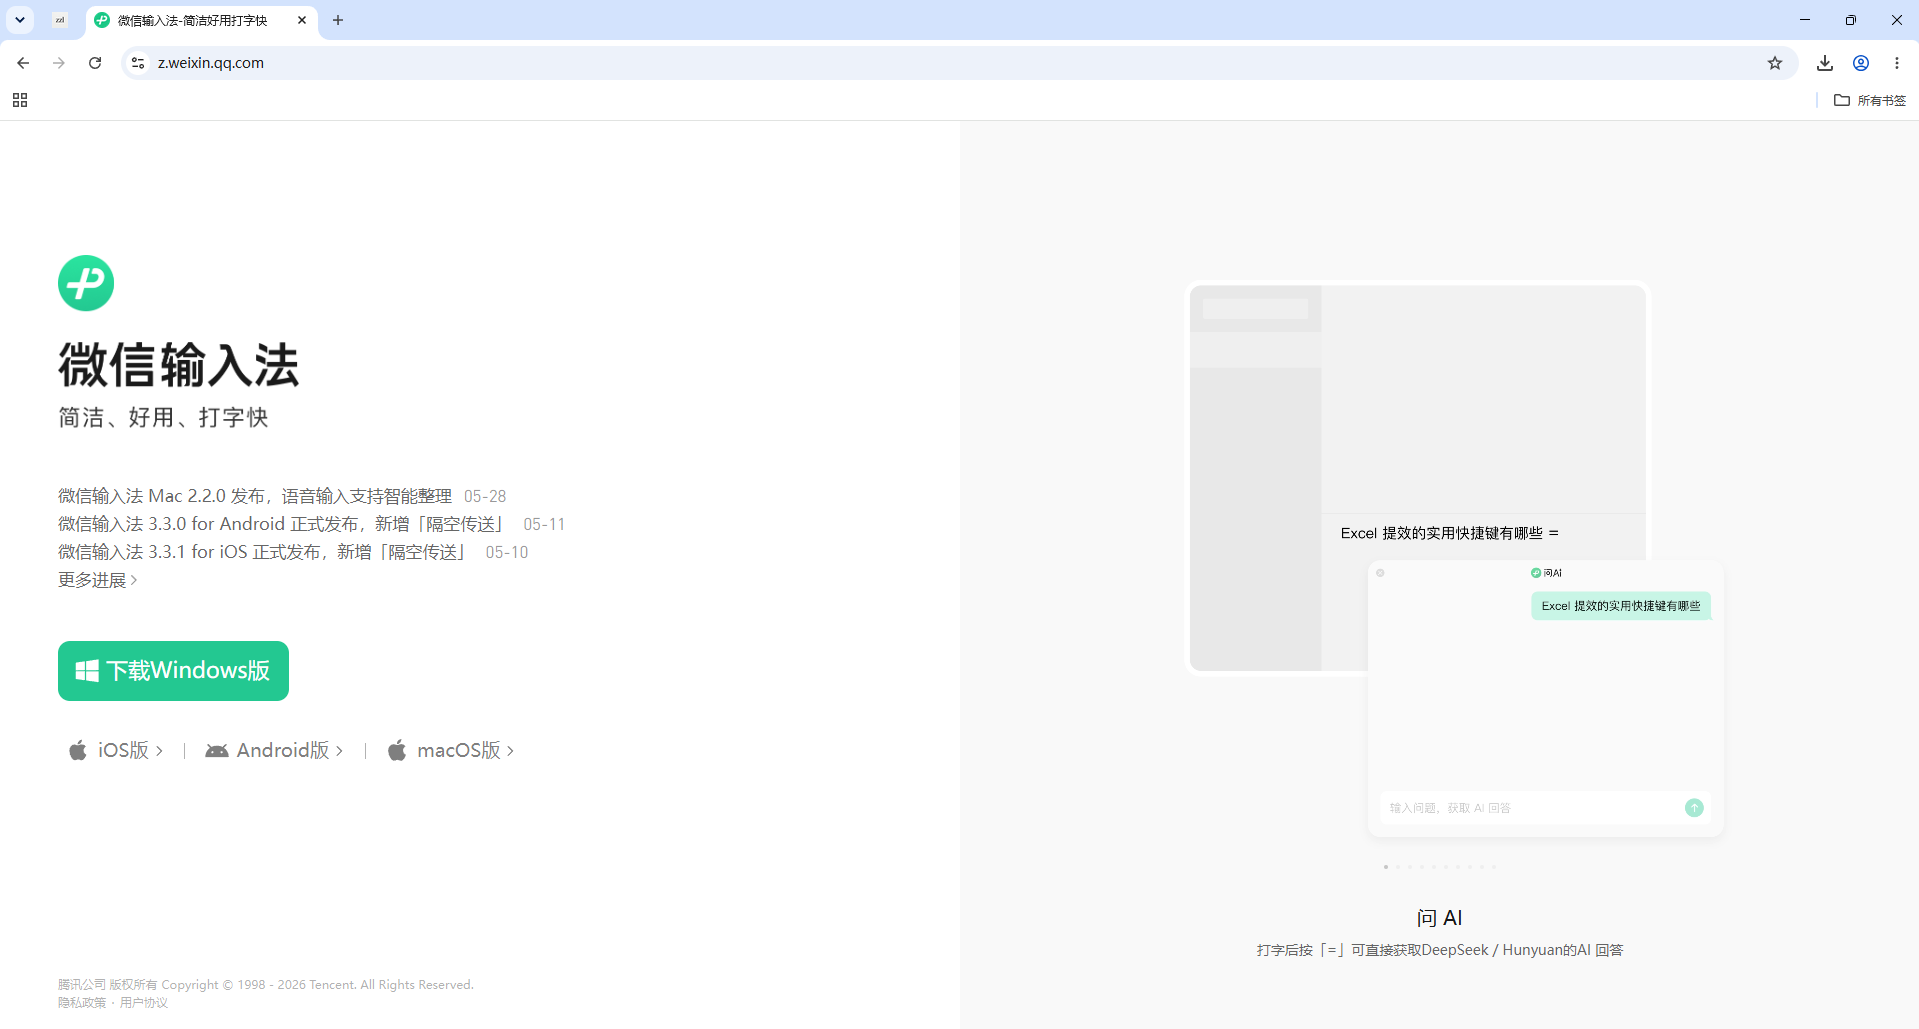The width and height of the screenshot is (1919, 1029).
Task: View site information icon in address bar
Action: 138,63
